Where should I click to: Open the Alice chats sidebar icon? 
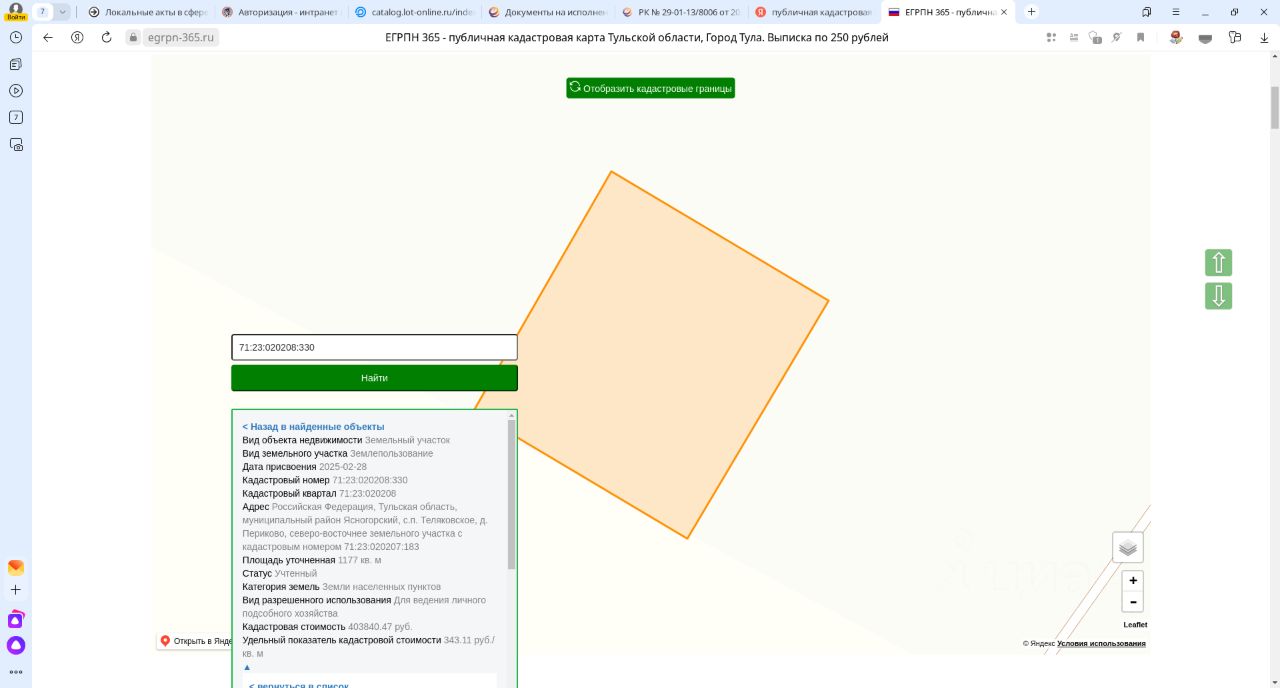[x=16, y=619]
